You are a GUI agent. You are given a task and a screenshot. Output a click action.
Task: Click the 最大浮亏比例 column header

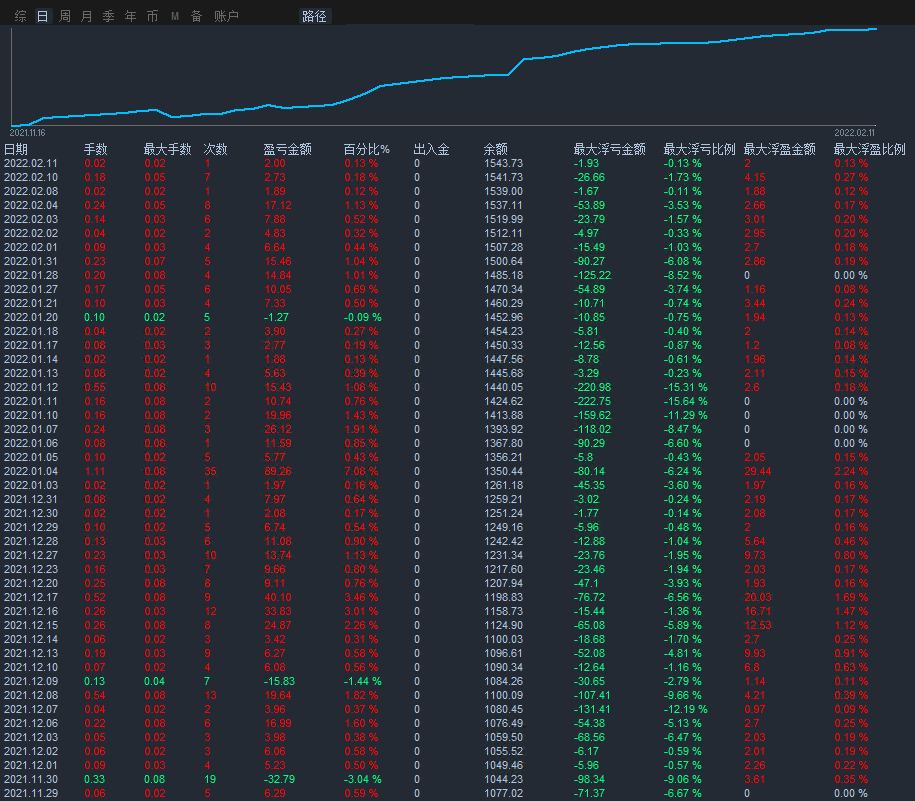(x=699, y=149)
